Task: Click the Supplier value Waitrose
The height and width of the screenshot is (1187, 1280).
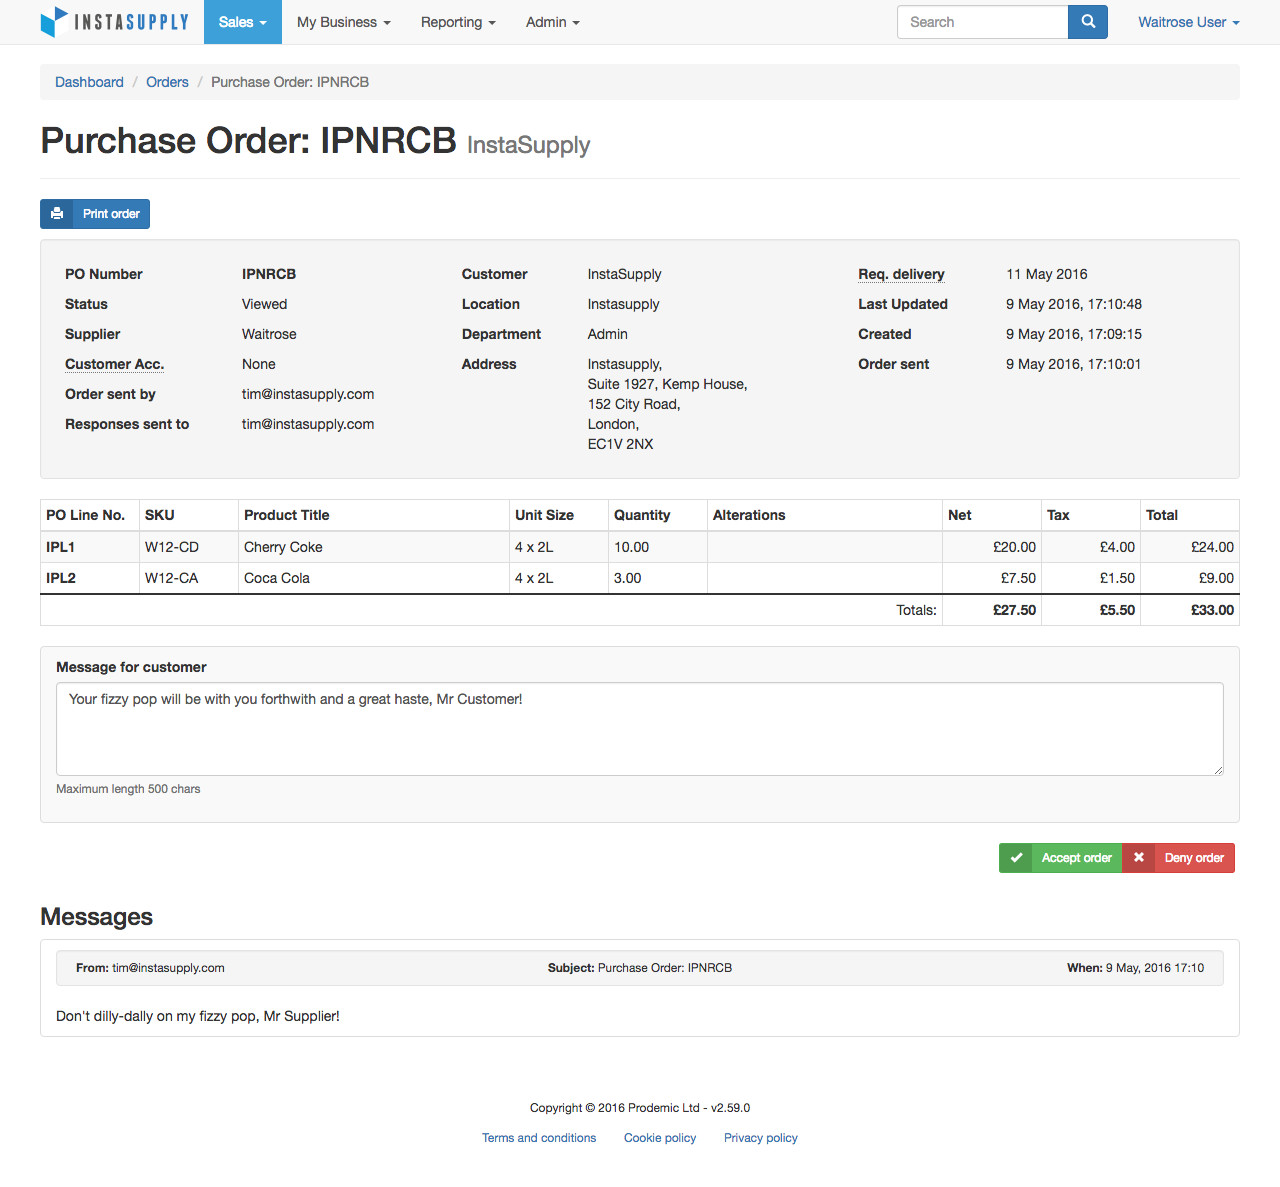Action: (269, 334)
